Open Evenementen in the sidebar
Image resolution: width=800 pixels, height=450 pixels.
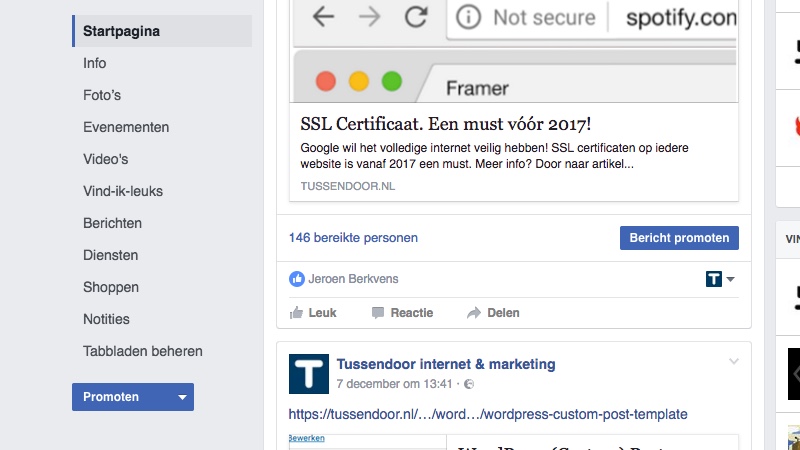(x=126, y=127)
